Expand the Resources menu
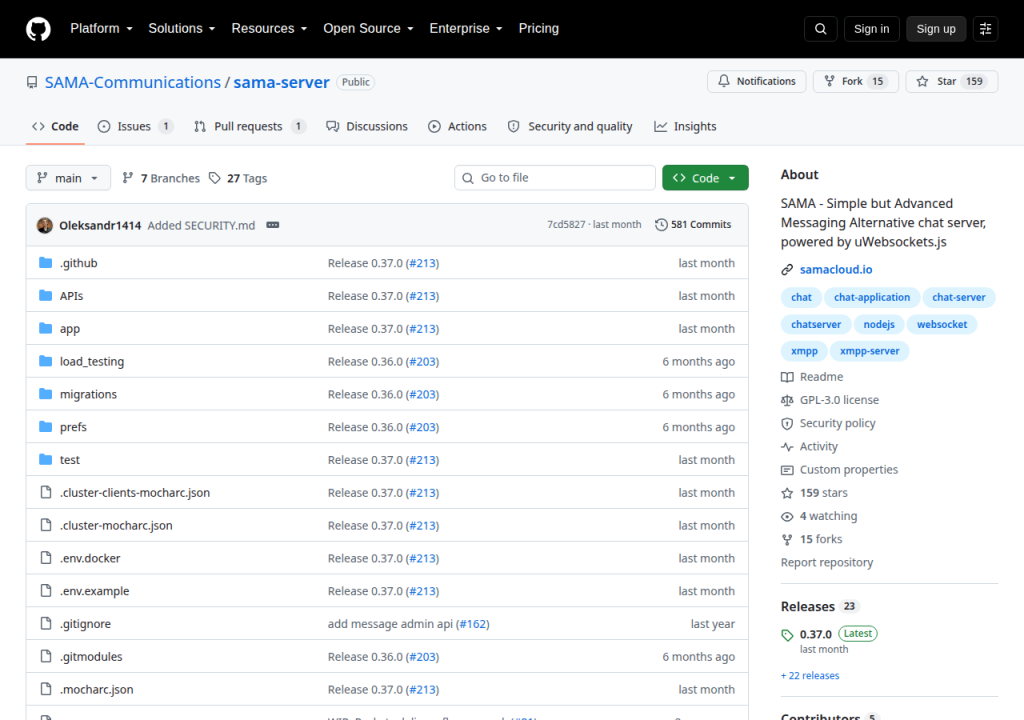The image size is (1024, 720). (x=269, y=29)
